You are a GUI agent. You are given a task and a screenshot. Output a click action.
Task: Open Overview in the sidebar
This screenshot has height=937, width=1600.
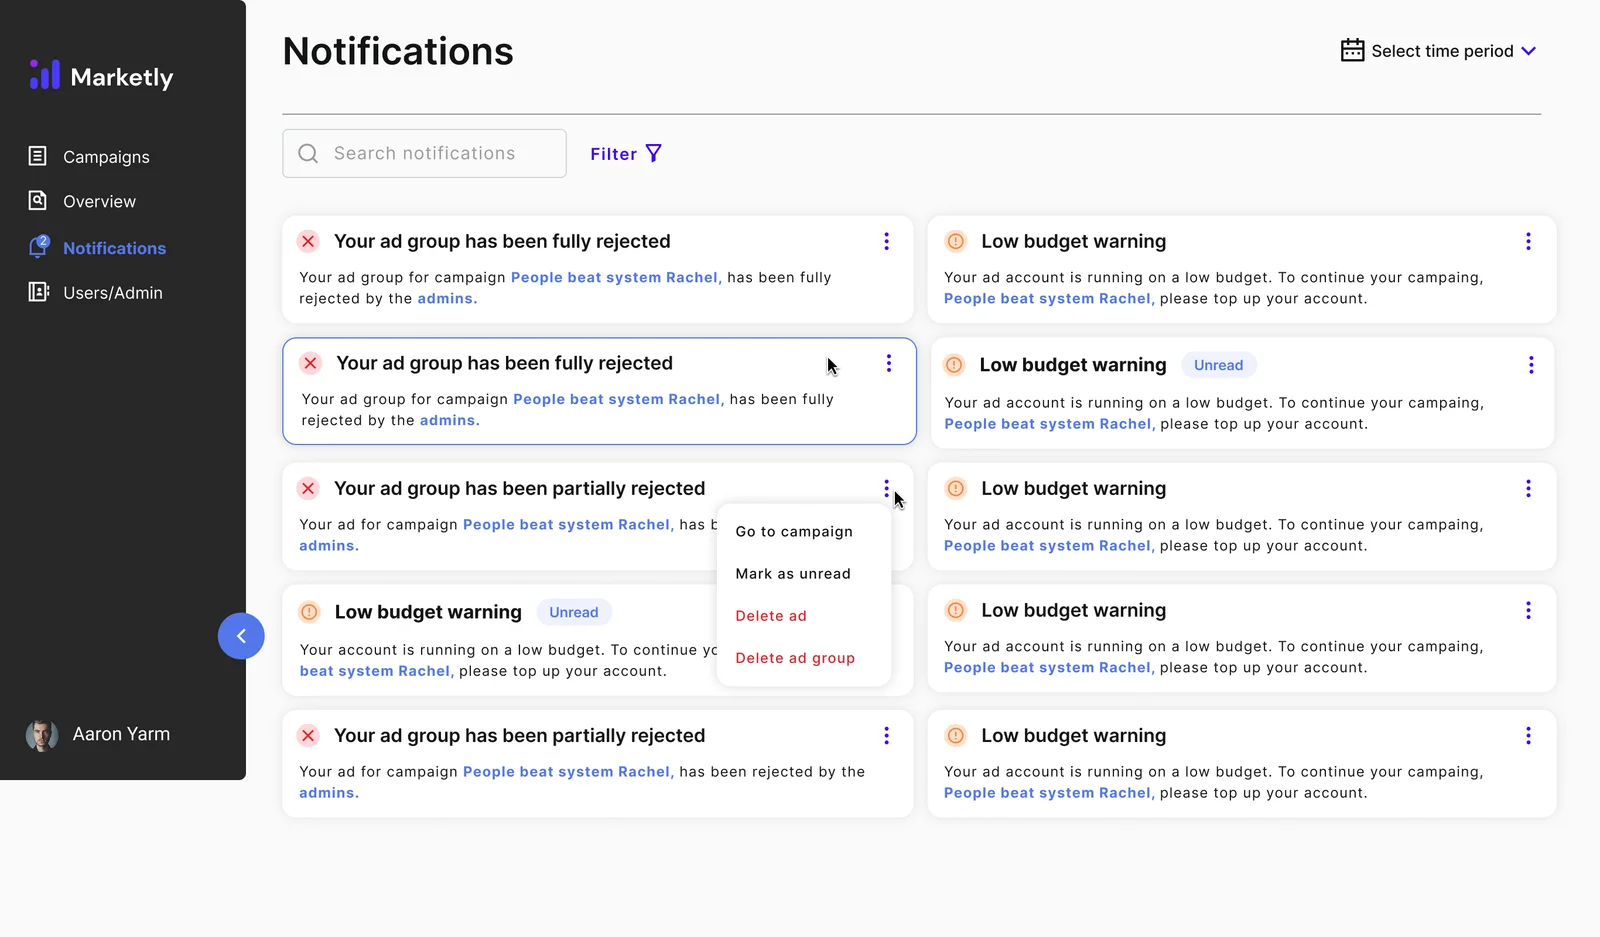click(82, 201)
